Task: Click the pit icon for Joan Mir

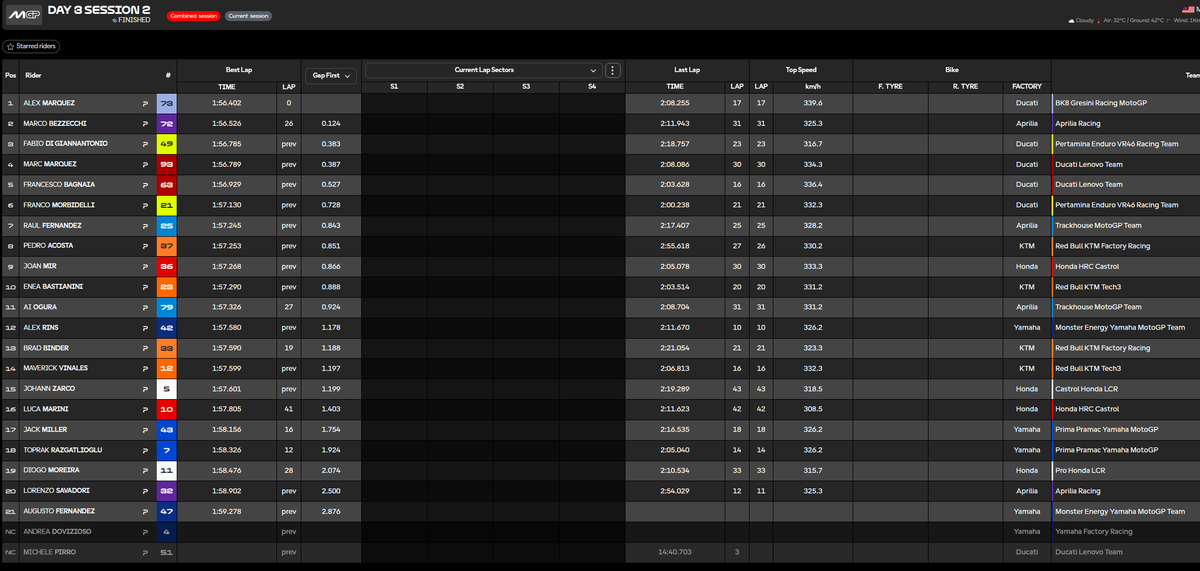Action: [145, 266]
